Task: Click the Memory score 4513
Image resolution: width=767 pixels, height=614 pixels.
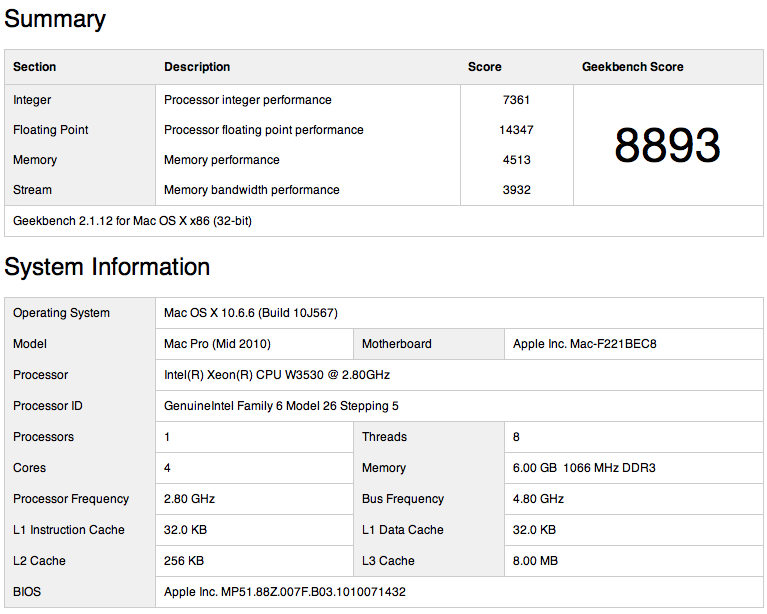Action: click(x=517, y=160)
